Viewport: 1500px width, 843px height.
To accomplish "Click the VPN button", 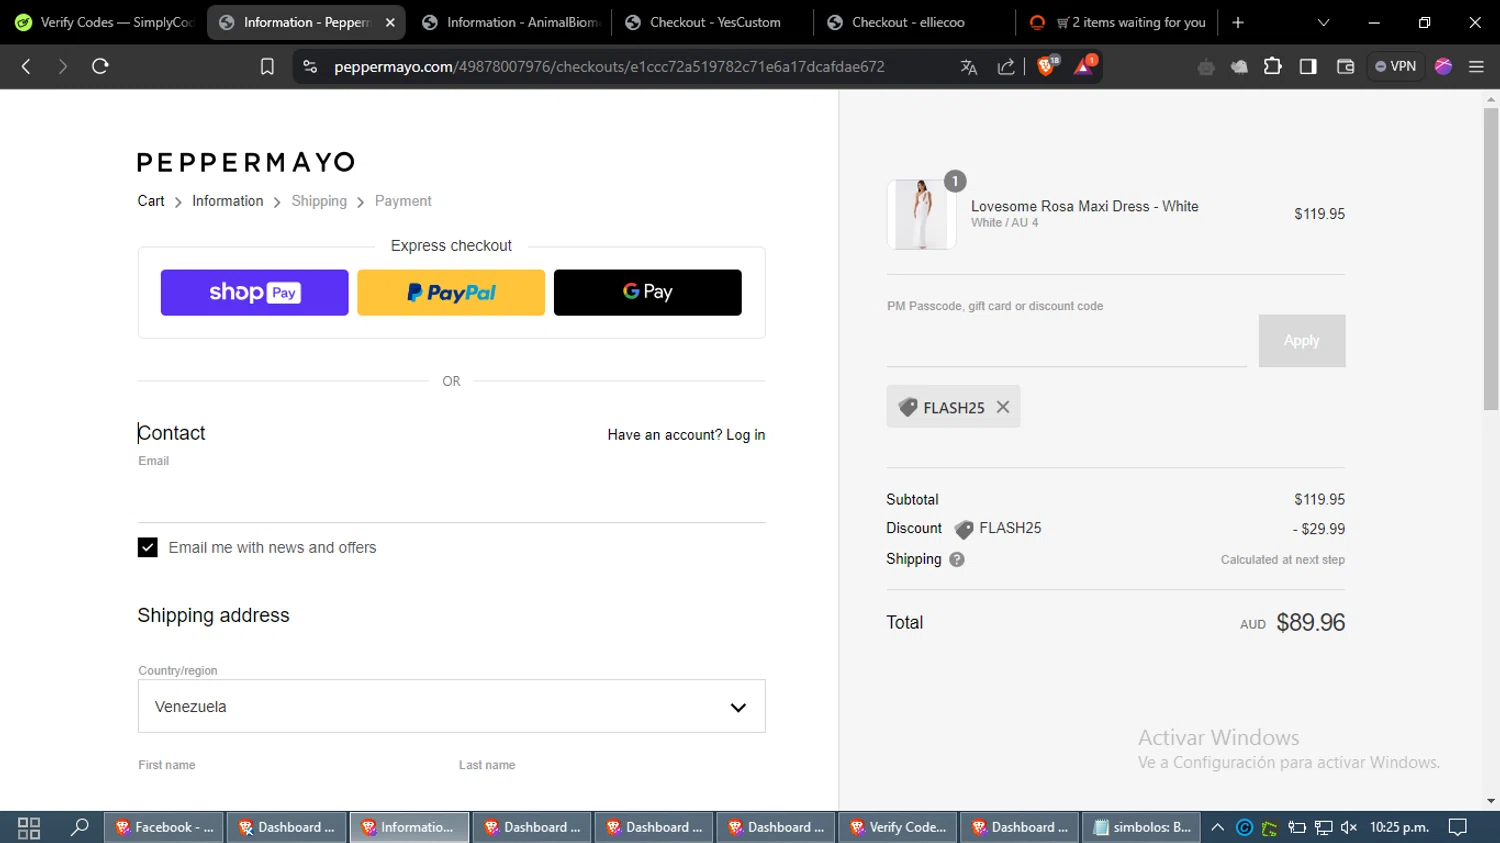I will [1395, 66].
